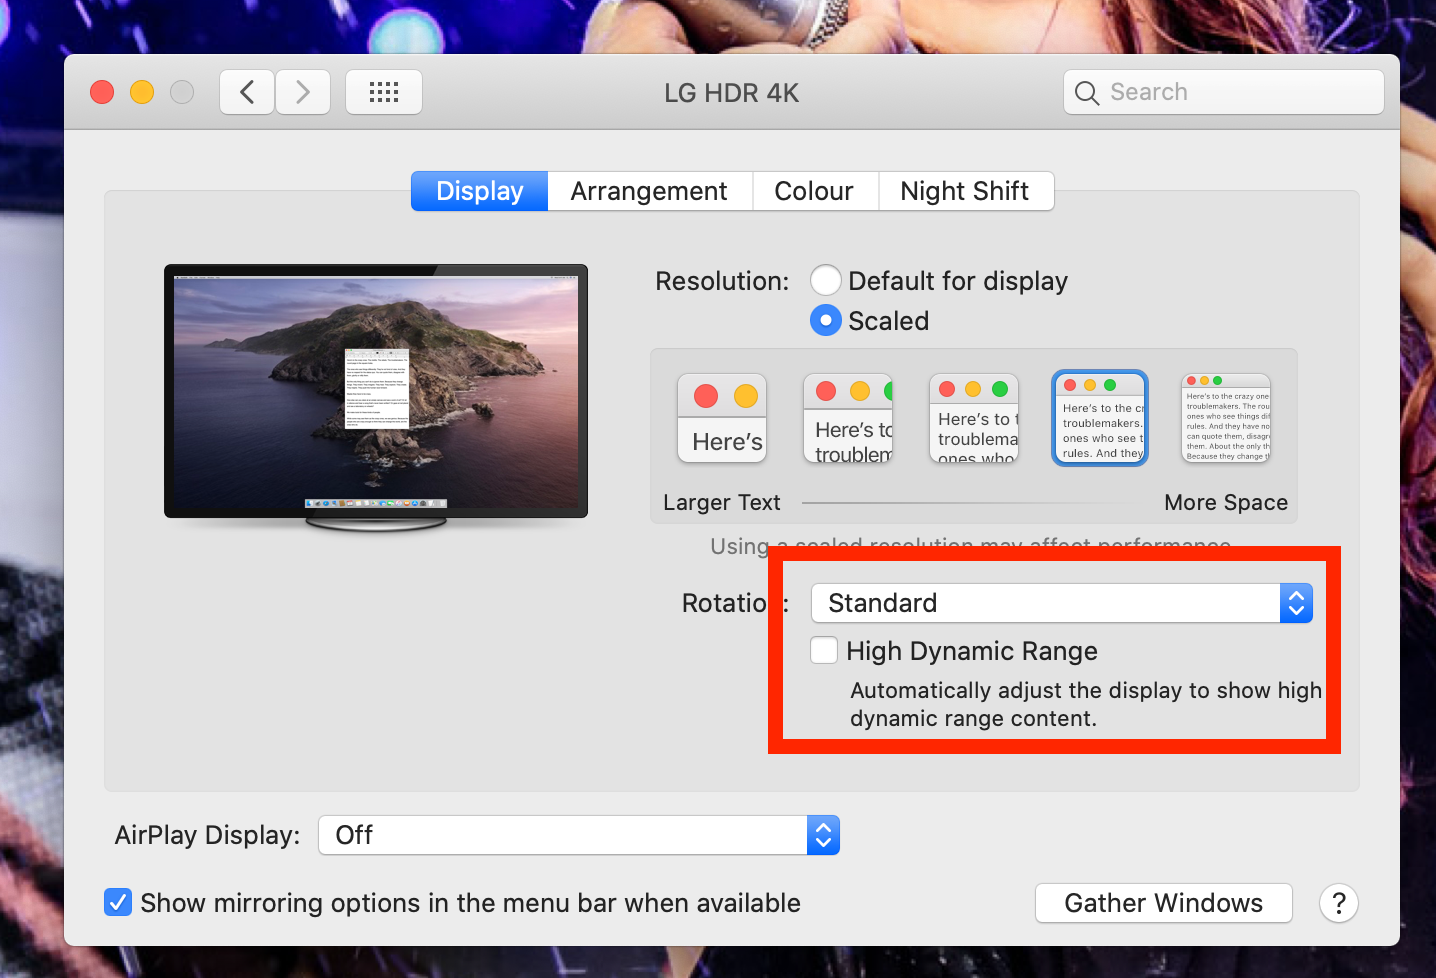The image size is (1436, 978).
Task: Click the Resolution label
Action: (722, 281)
